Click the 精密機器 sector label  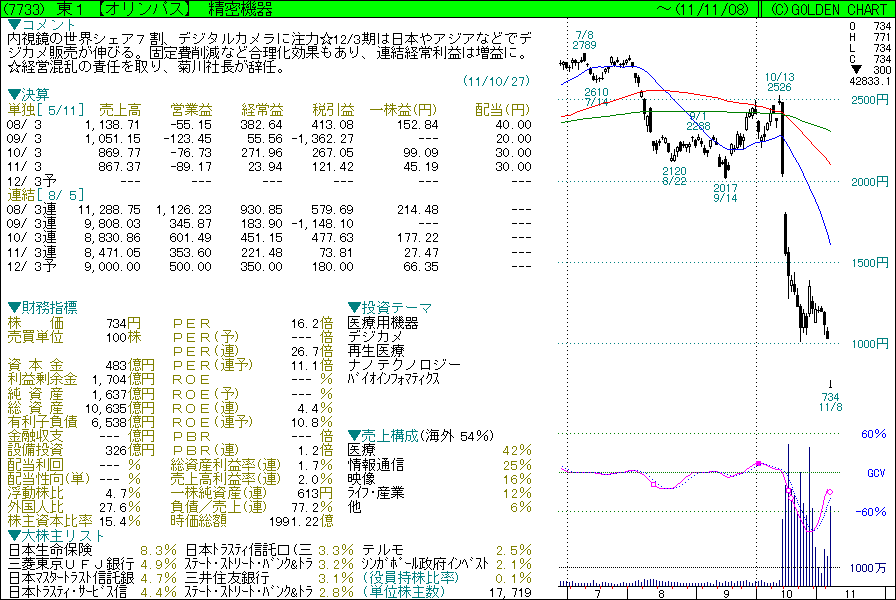tap(241, 9)
